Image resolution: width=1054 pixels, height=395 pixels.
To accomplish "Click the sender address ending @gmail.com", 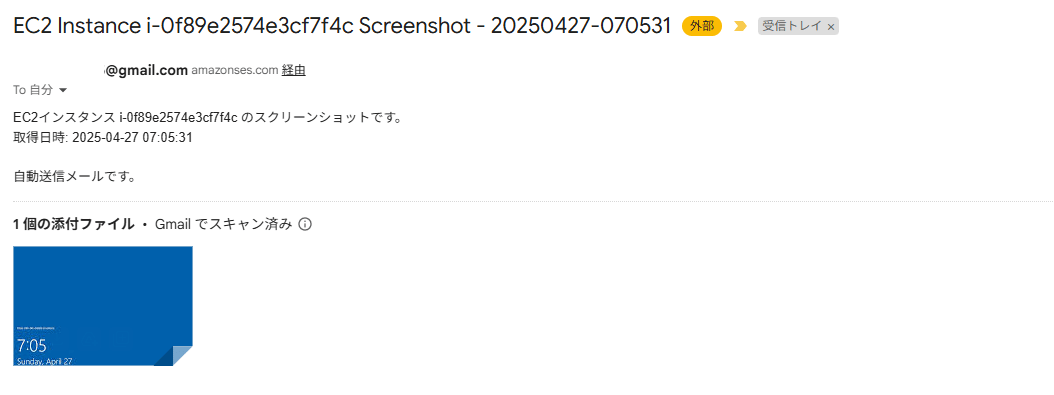I will click(146, 70).
